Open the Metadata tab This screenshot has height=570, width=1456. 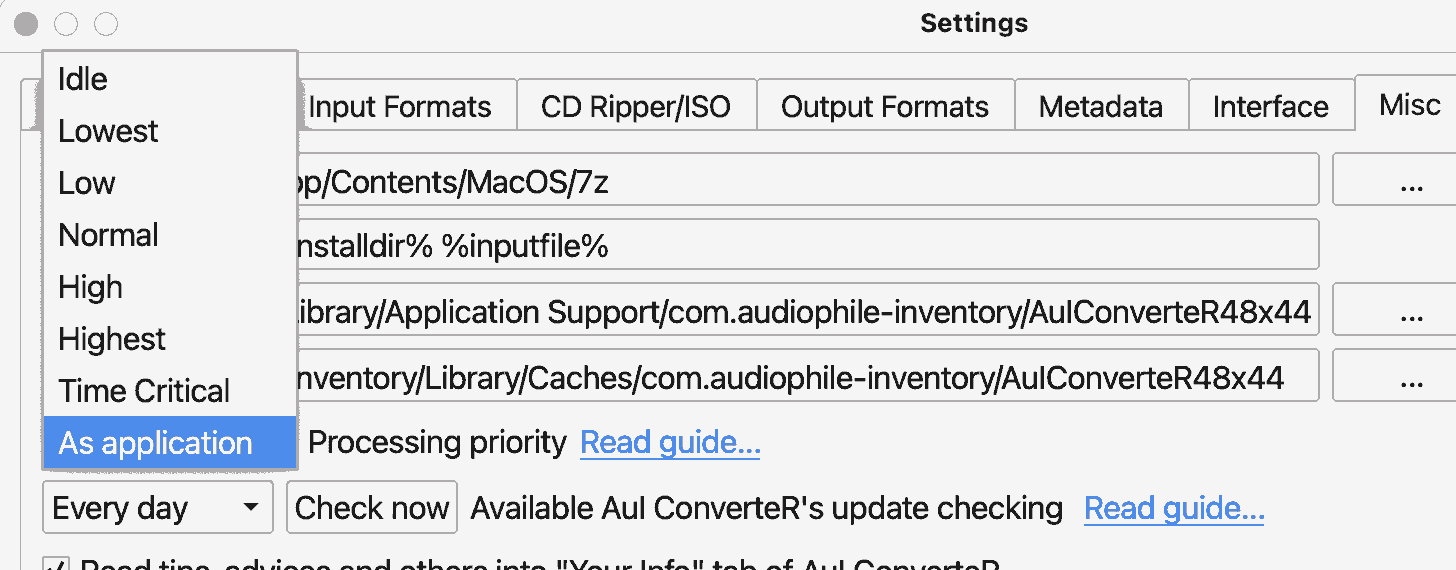1101,106
